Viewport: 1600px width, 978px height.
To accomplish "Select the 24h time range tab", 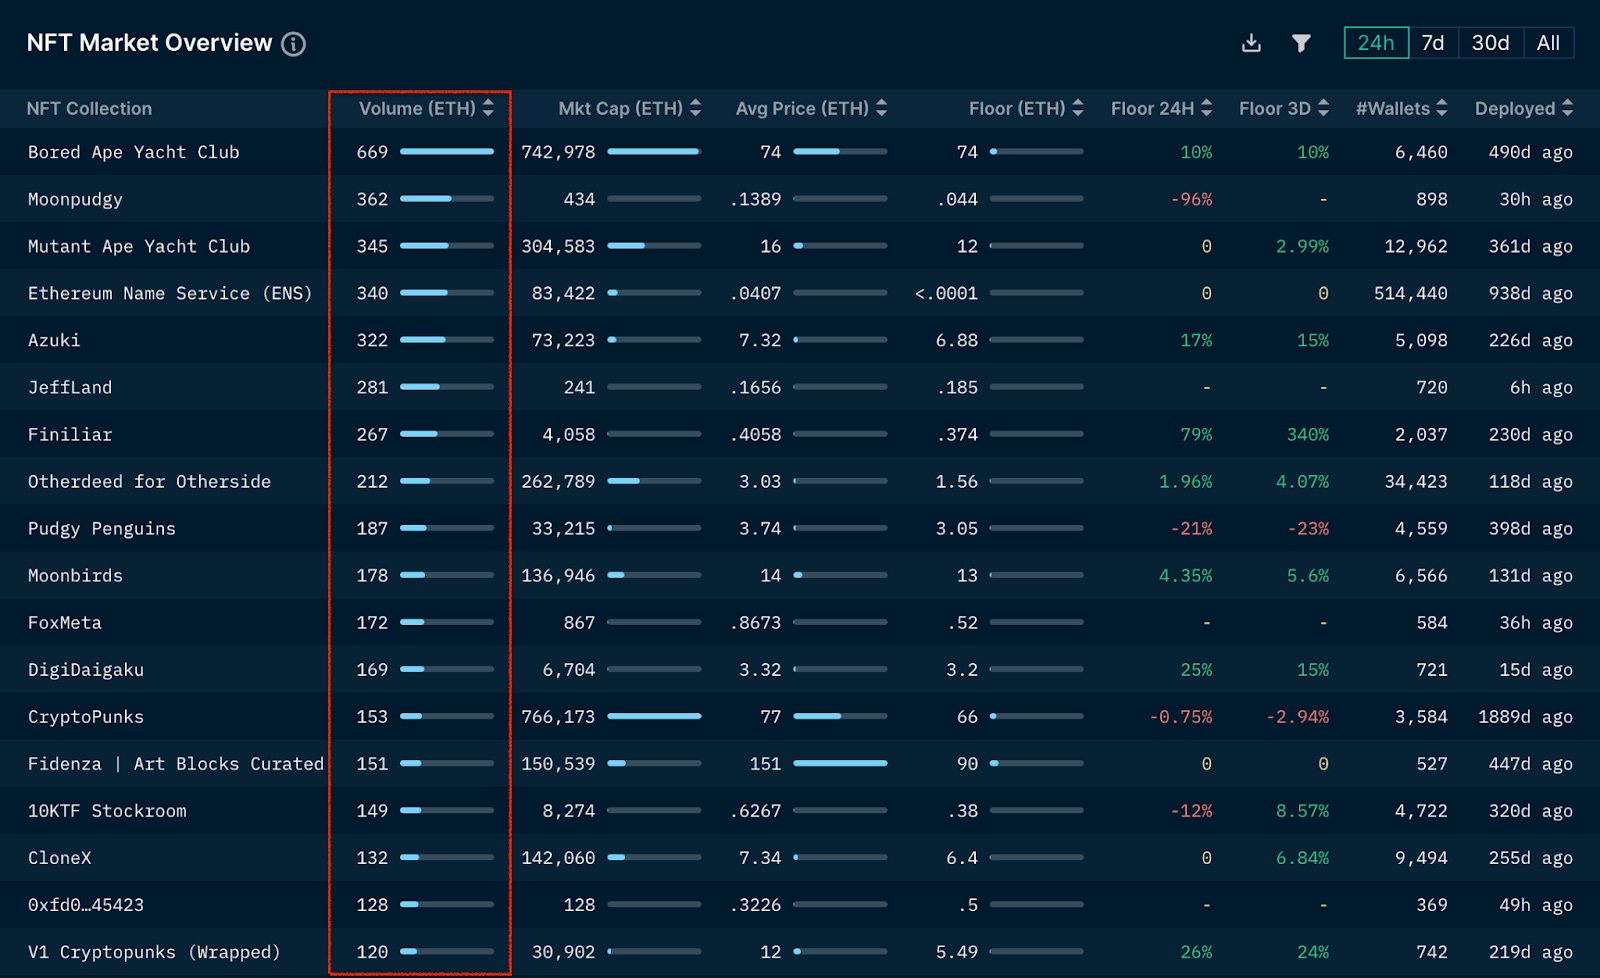I will pos(1376,43).
